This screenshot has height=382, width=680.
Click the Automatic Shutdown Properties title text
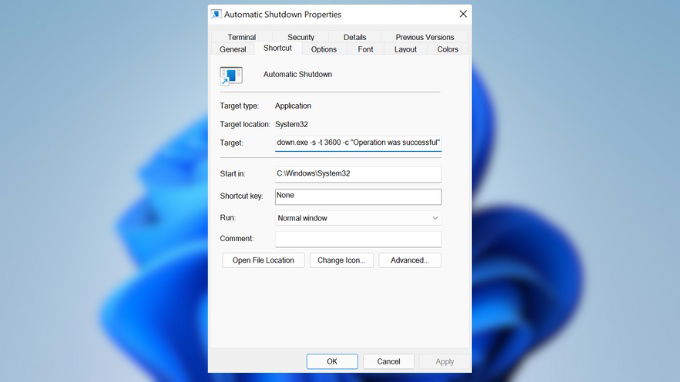(x=282, y=14)
